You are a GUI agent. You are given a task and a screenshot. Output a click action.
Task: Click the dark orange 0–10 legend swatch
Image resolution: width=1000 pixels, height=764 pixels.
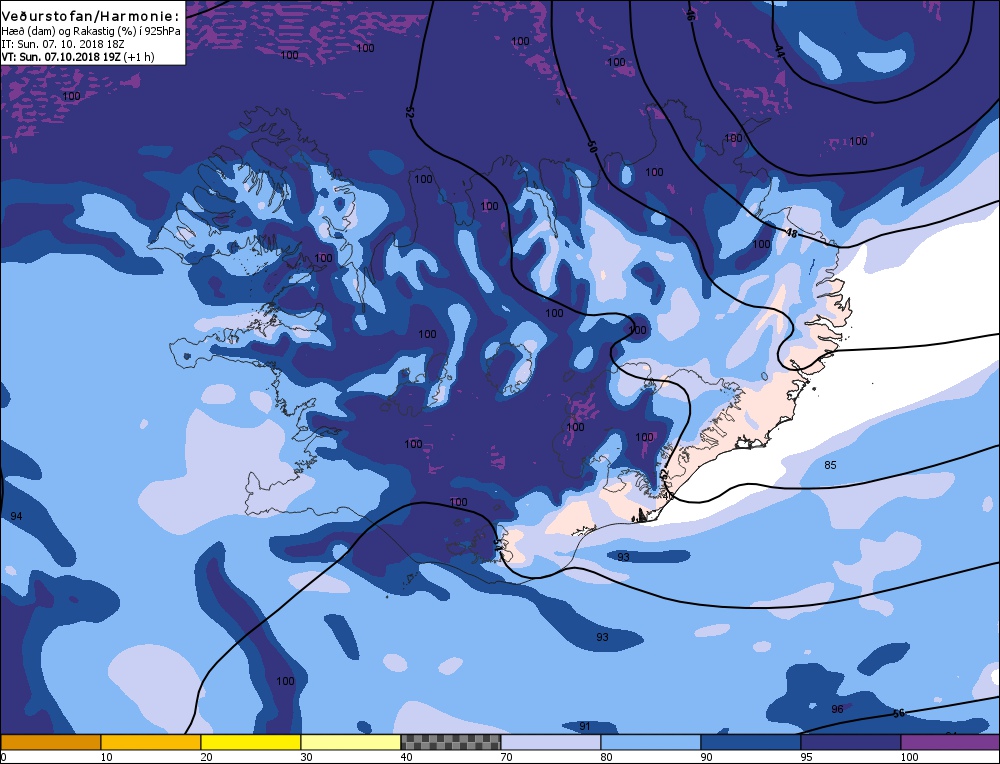tap(50, 742)
